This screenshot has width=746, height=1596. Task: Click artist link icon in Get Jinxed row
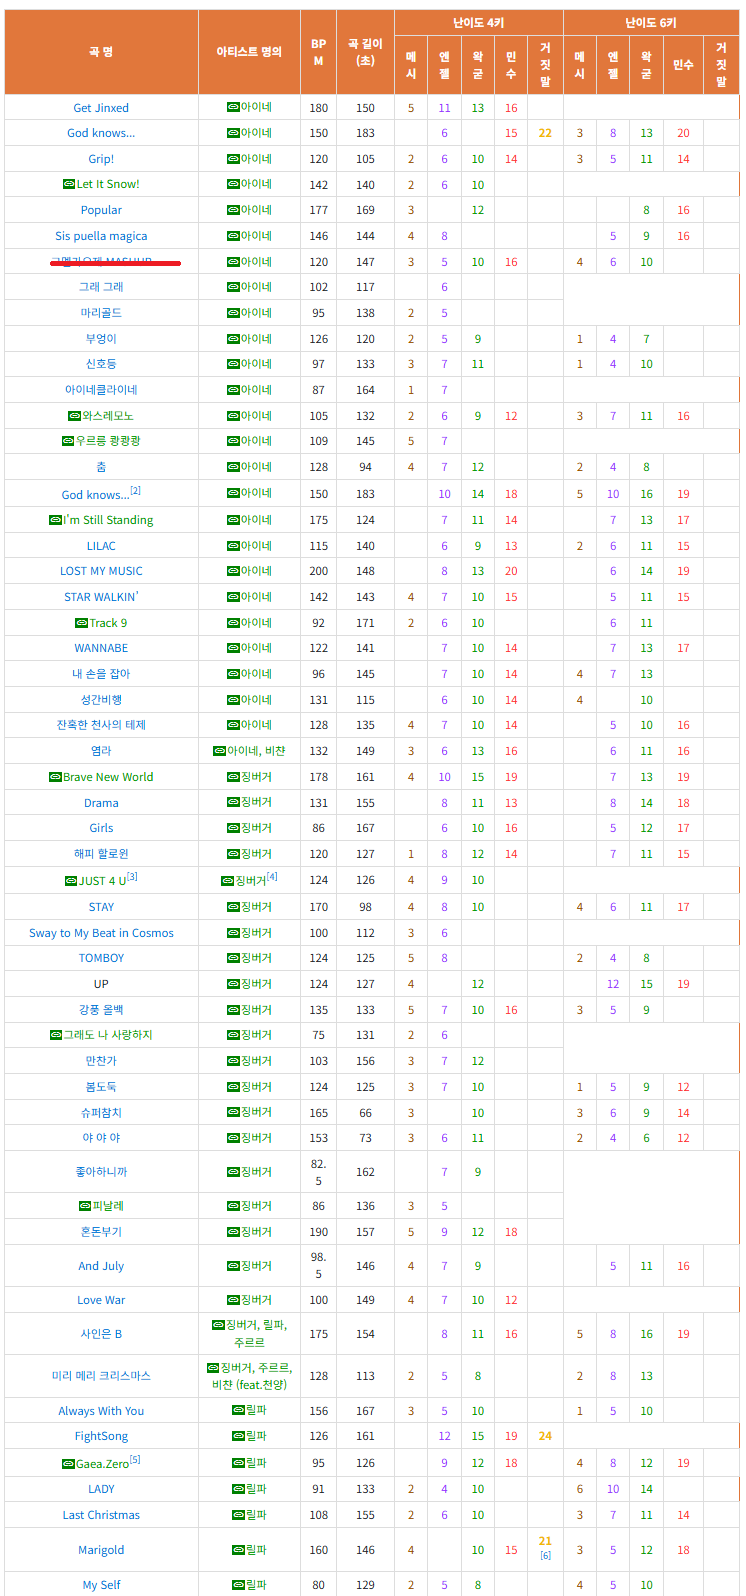pos(232,107)
